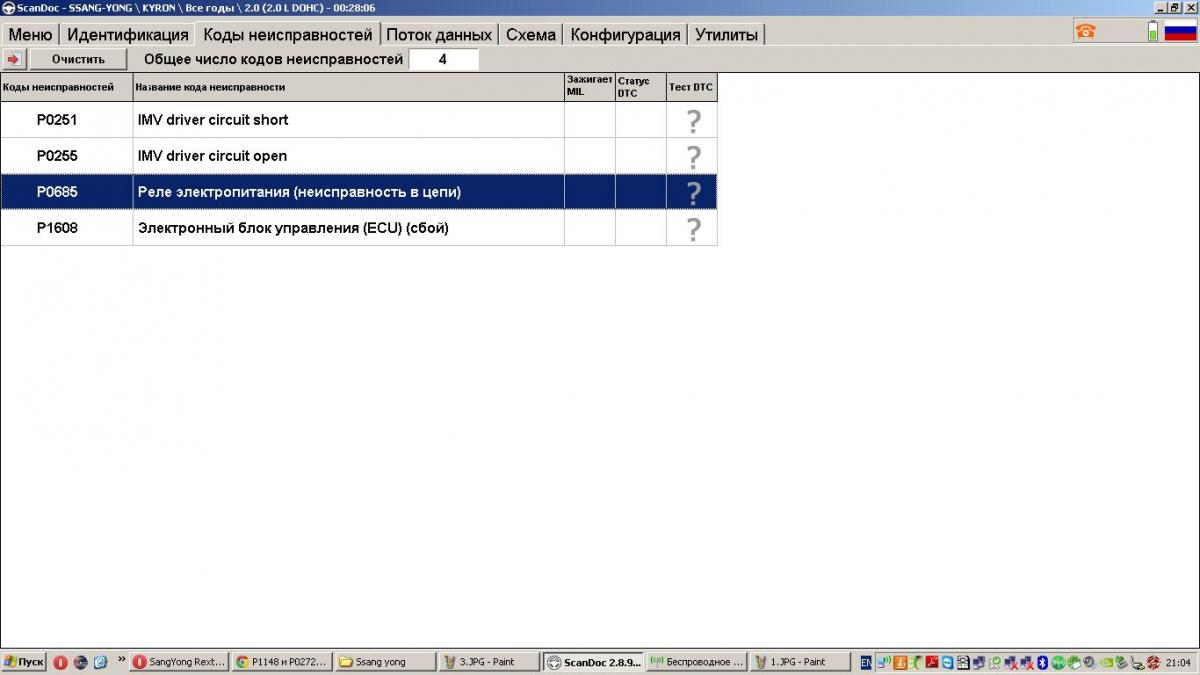Select the P1608 code cell
1200x675 pixels.
(x=66, y=228)
